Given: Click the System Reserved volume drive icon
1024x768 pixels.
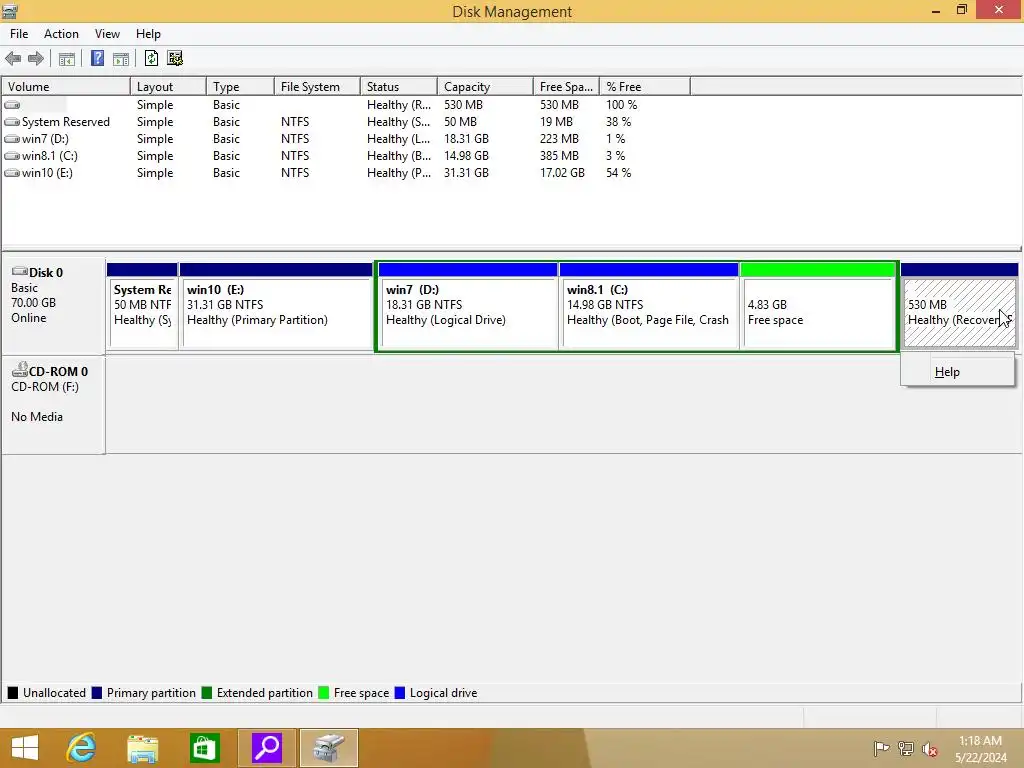Looking at the screenshot, I should [12, 121].
